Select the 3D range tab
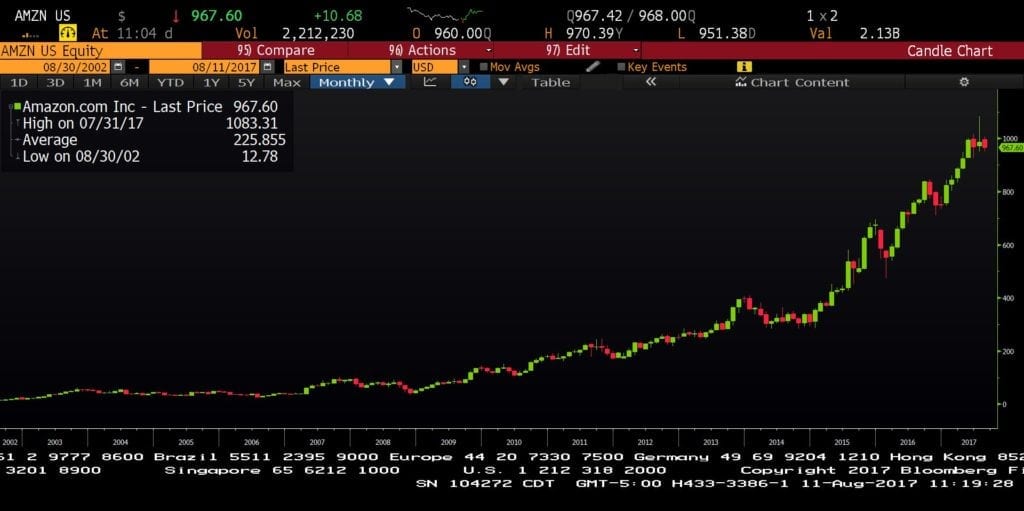Screen dimensions: 1024x511 coord(56,82)
